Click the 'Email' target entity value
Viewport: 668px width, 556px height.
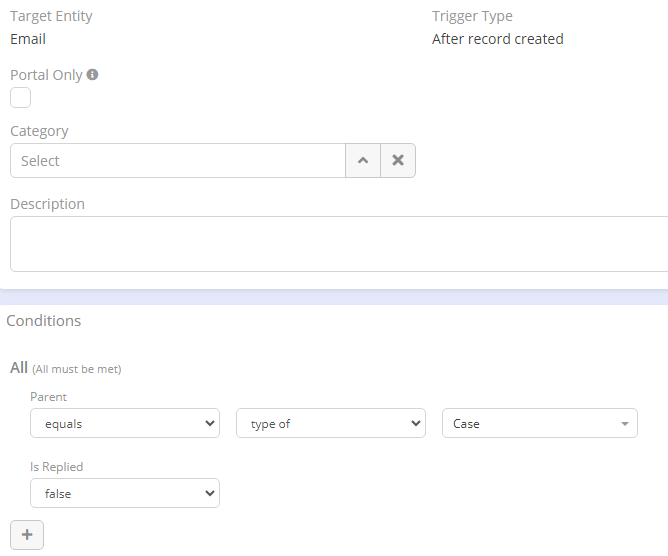coord(28,39)
